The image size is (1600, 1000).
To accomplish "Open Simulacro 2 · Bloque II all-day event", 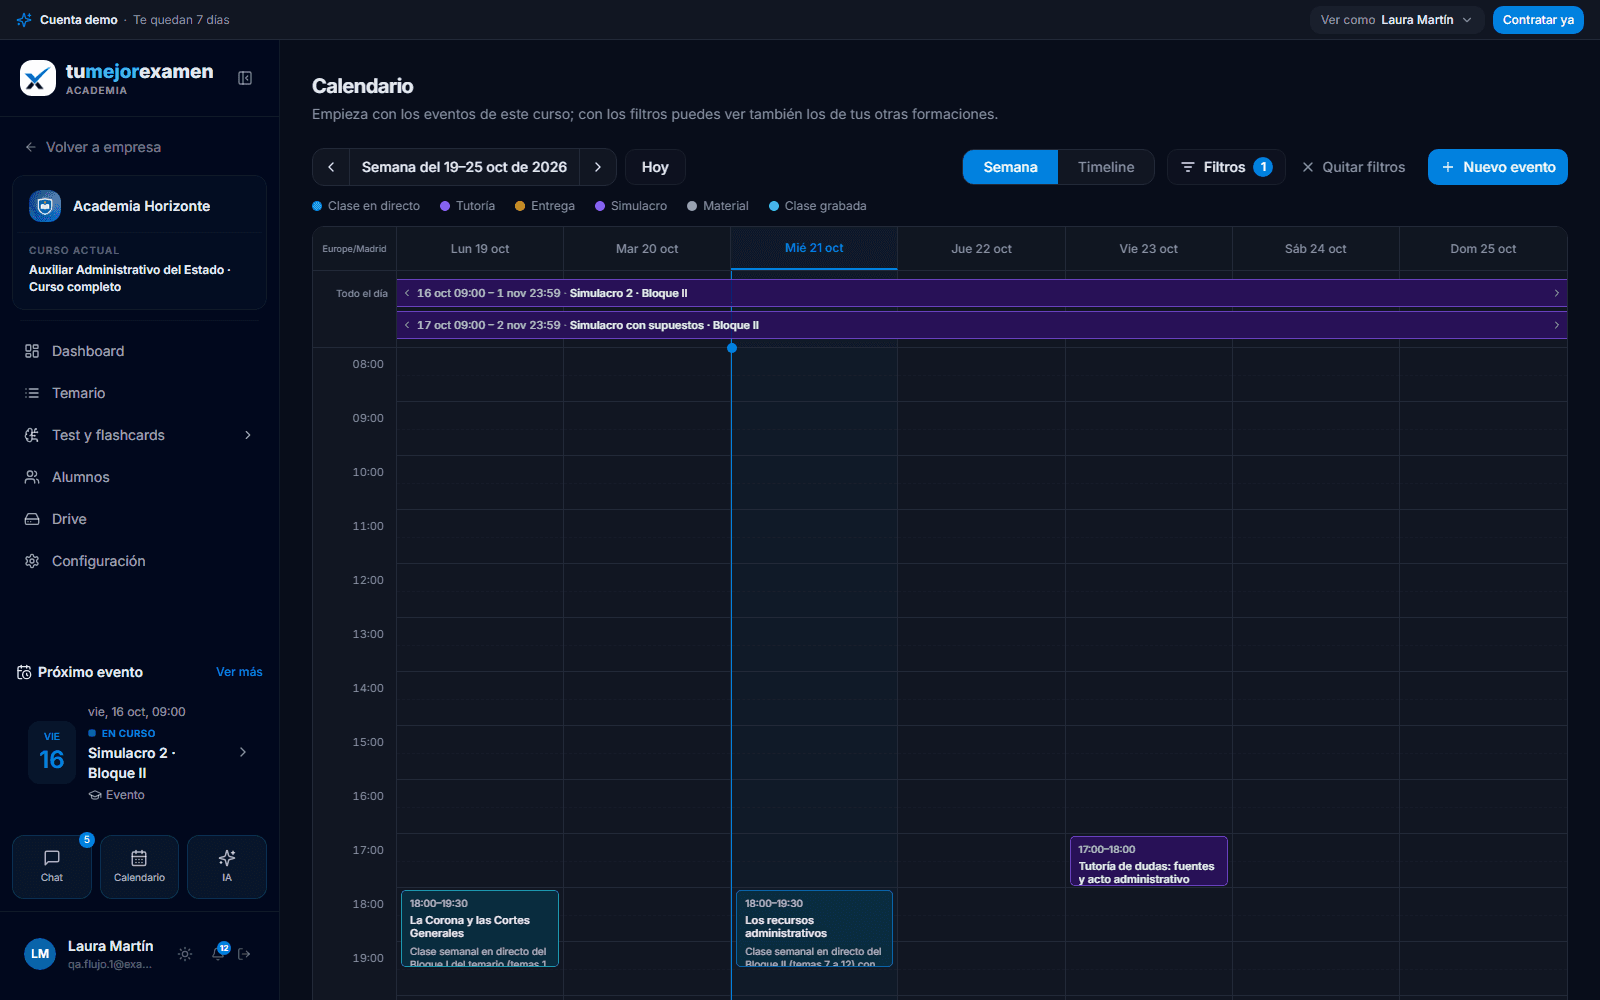I will [x=982, y=293].
